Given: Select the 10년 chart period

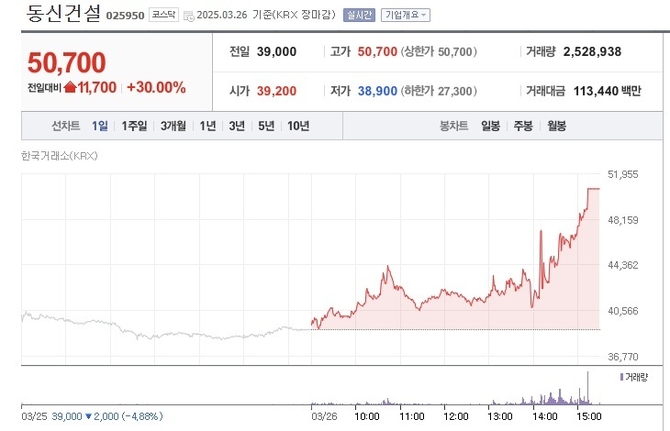Looking at the screenshot, I should [298, 126].
